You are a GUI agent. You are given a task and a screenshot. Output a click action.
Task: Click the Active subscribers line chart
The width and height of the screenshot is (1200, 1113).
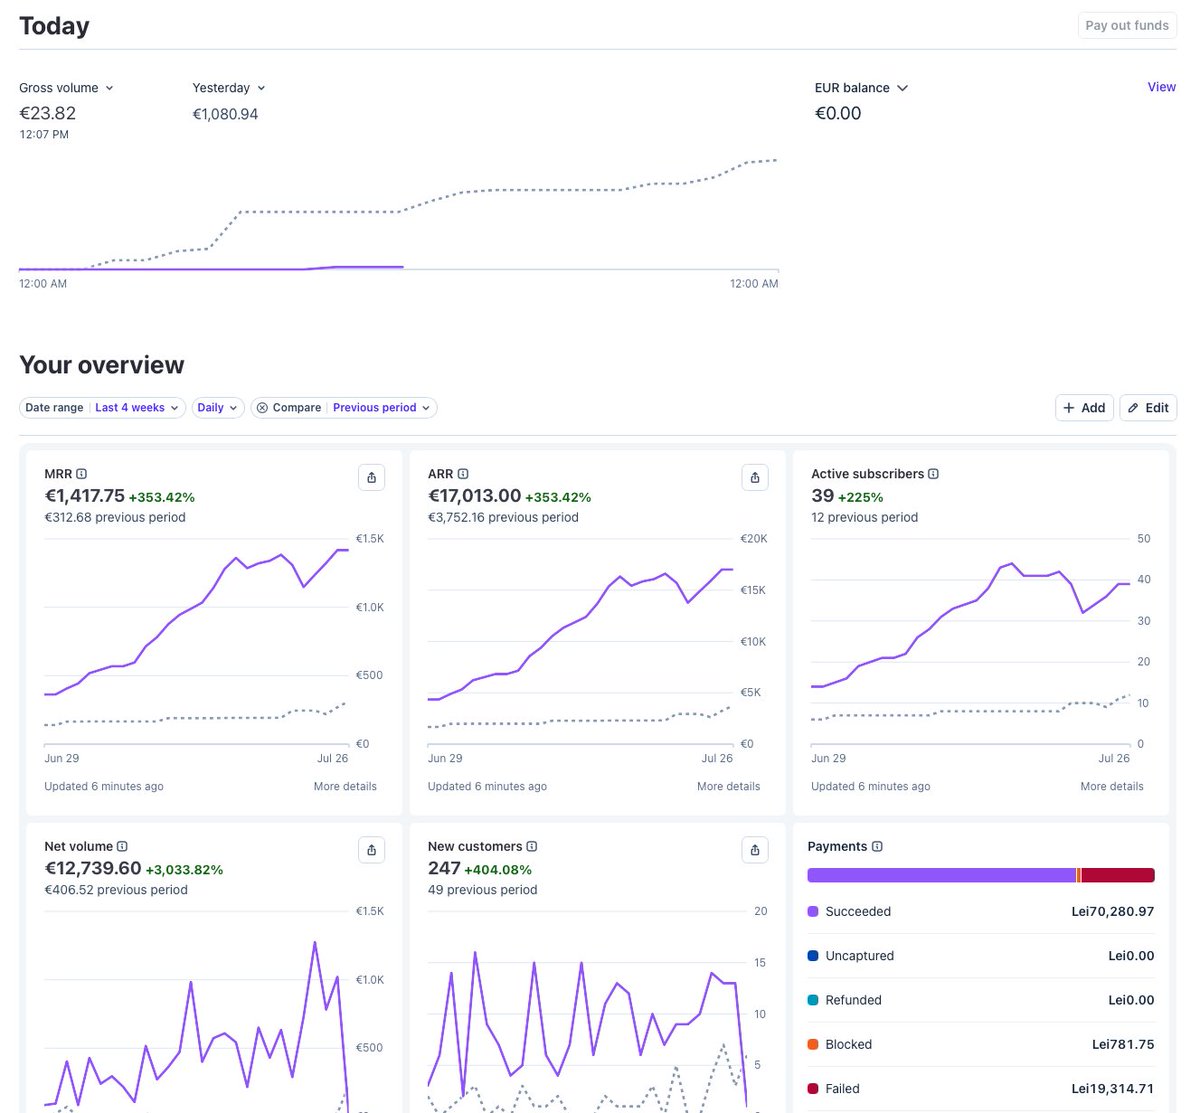tap(971, 641)
